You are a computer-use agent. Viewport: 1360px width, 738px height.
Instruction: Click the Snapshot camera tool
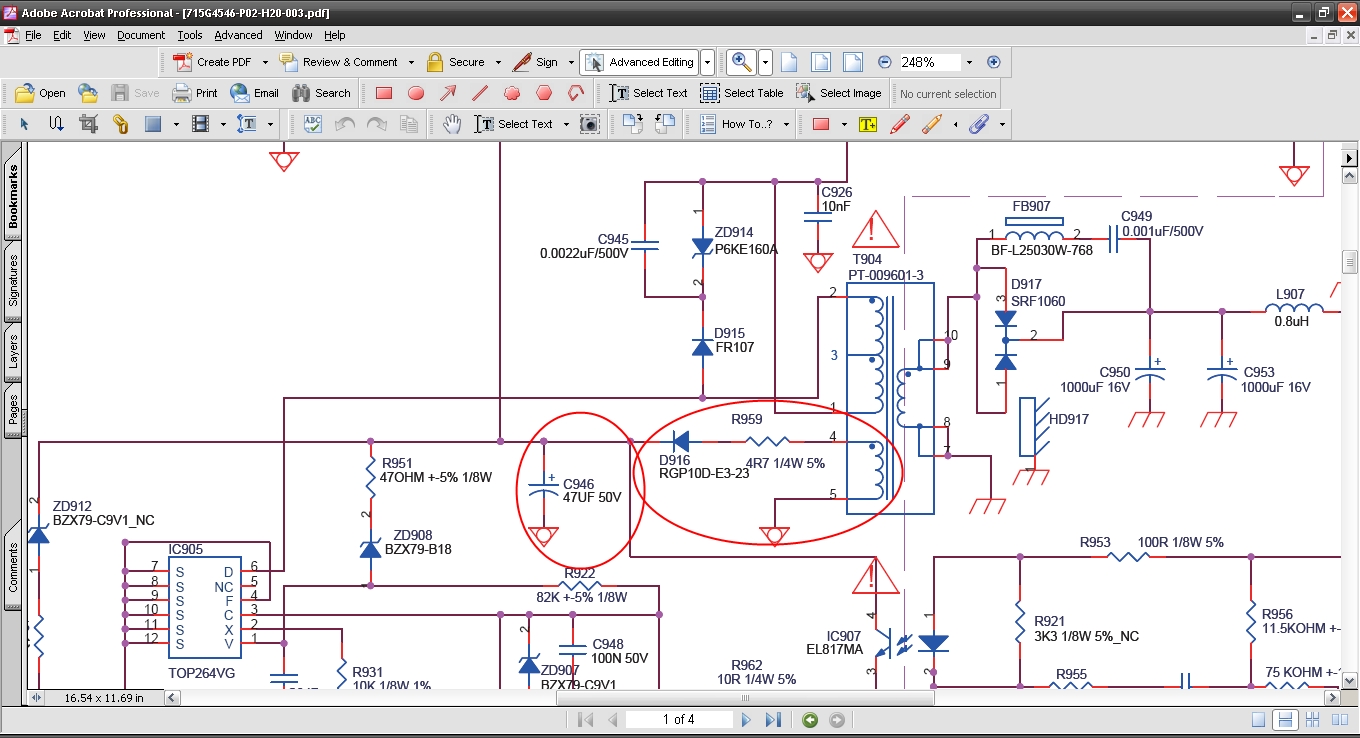click(590, 124)
